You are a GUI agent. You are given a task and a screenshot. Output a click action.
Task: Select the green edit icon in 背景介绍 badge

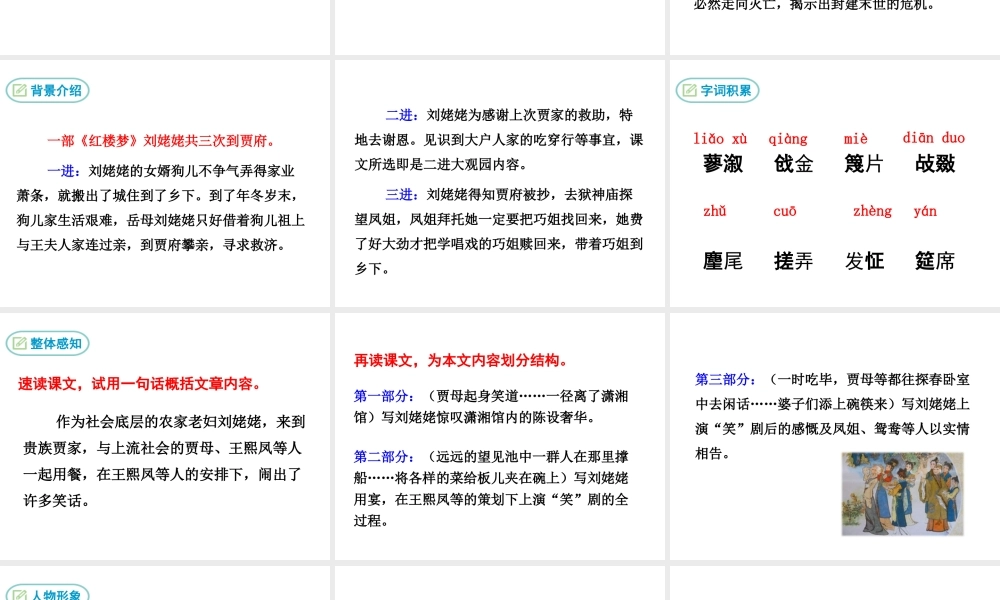pyautogui.click(x=22, y=90)
